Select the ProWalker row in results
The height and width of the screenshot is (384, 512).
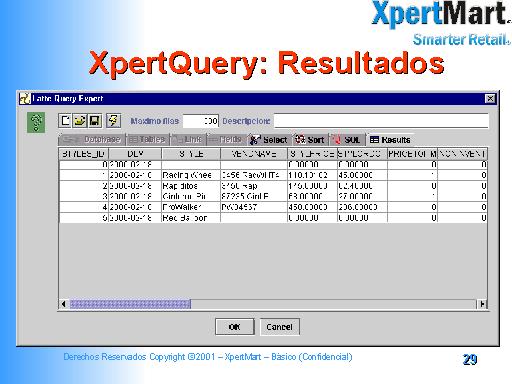coord(273,207)
